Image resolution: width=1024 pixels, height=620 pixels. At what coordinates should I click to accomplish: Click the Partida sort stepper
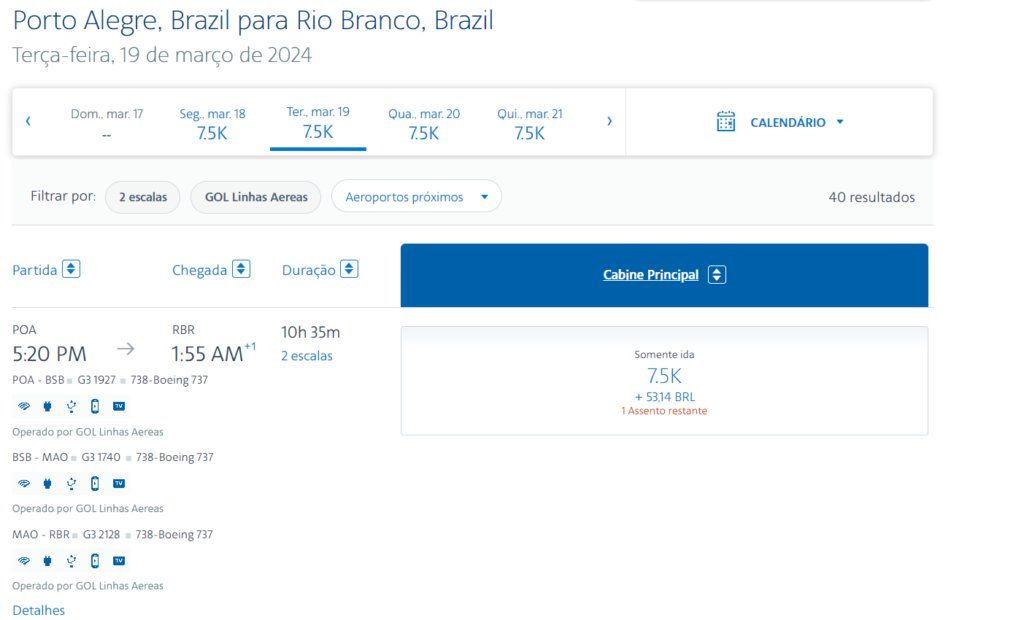coord(71,268)
